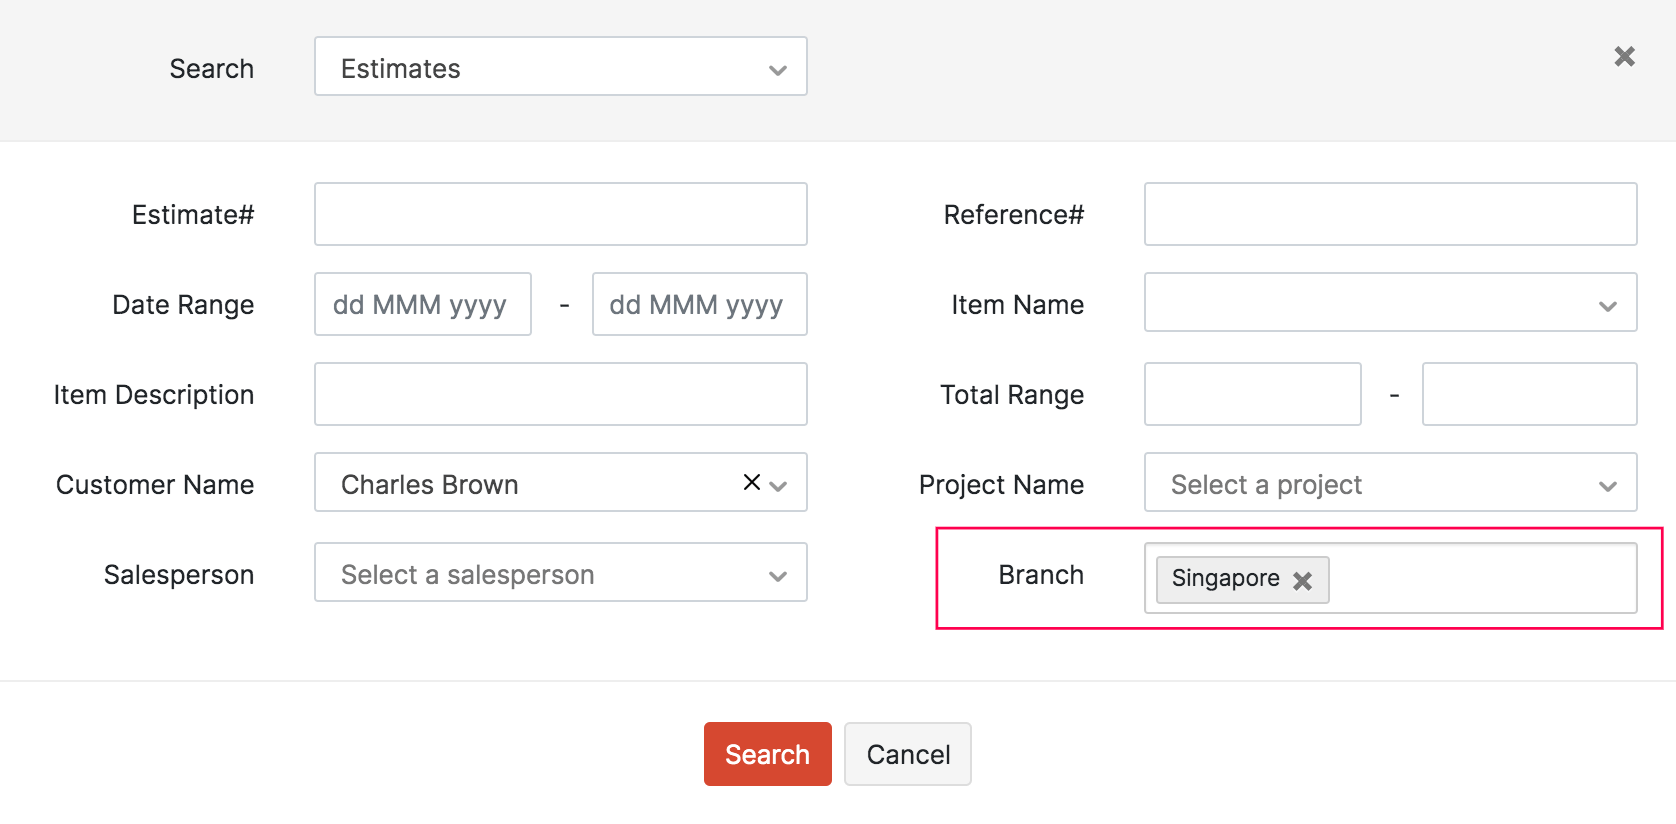Click the Cancel button

coord(907,754)
